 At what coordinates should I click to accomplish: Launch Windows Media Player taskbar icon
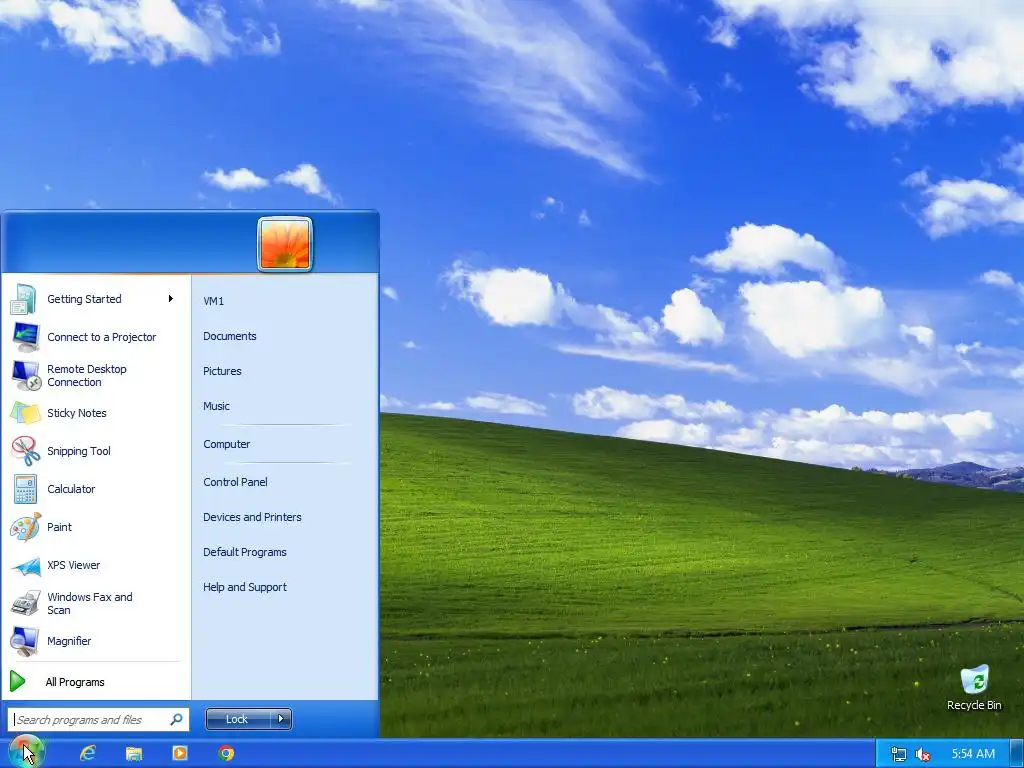click(180, 754)
